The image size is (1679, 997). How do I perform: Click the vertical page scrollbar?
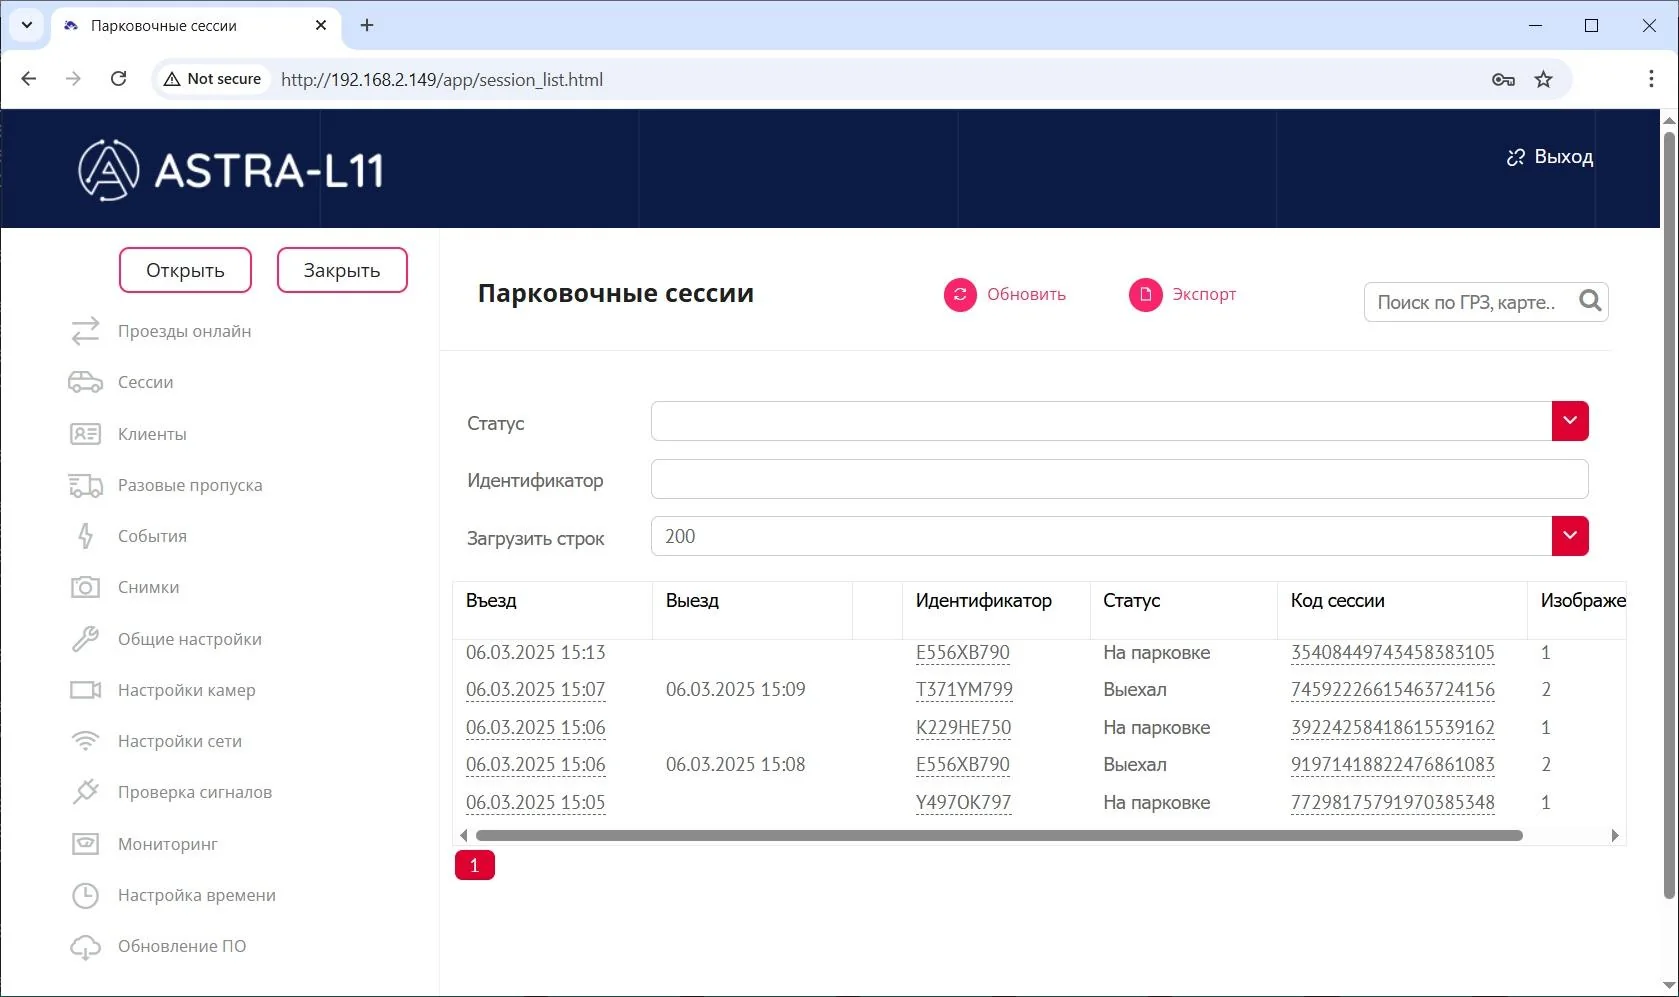(x=1668, y=515)
